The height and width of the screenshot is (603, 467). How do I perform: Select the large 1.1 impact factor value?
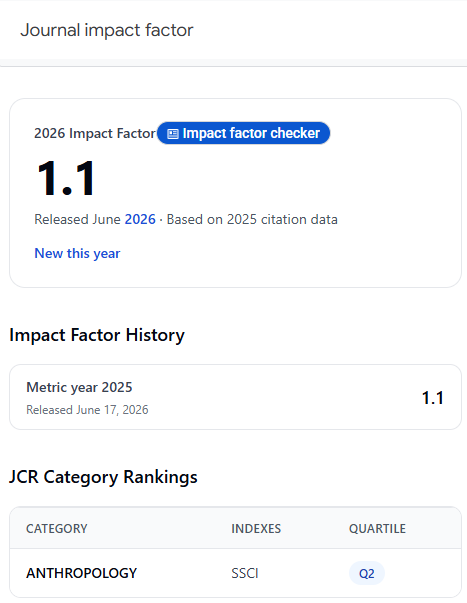tap(66, 179)
